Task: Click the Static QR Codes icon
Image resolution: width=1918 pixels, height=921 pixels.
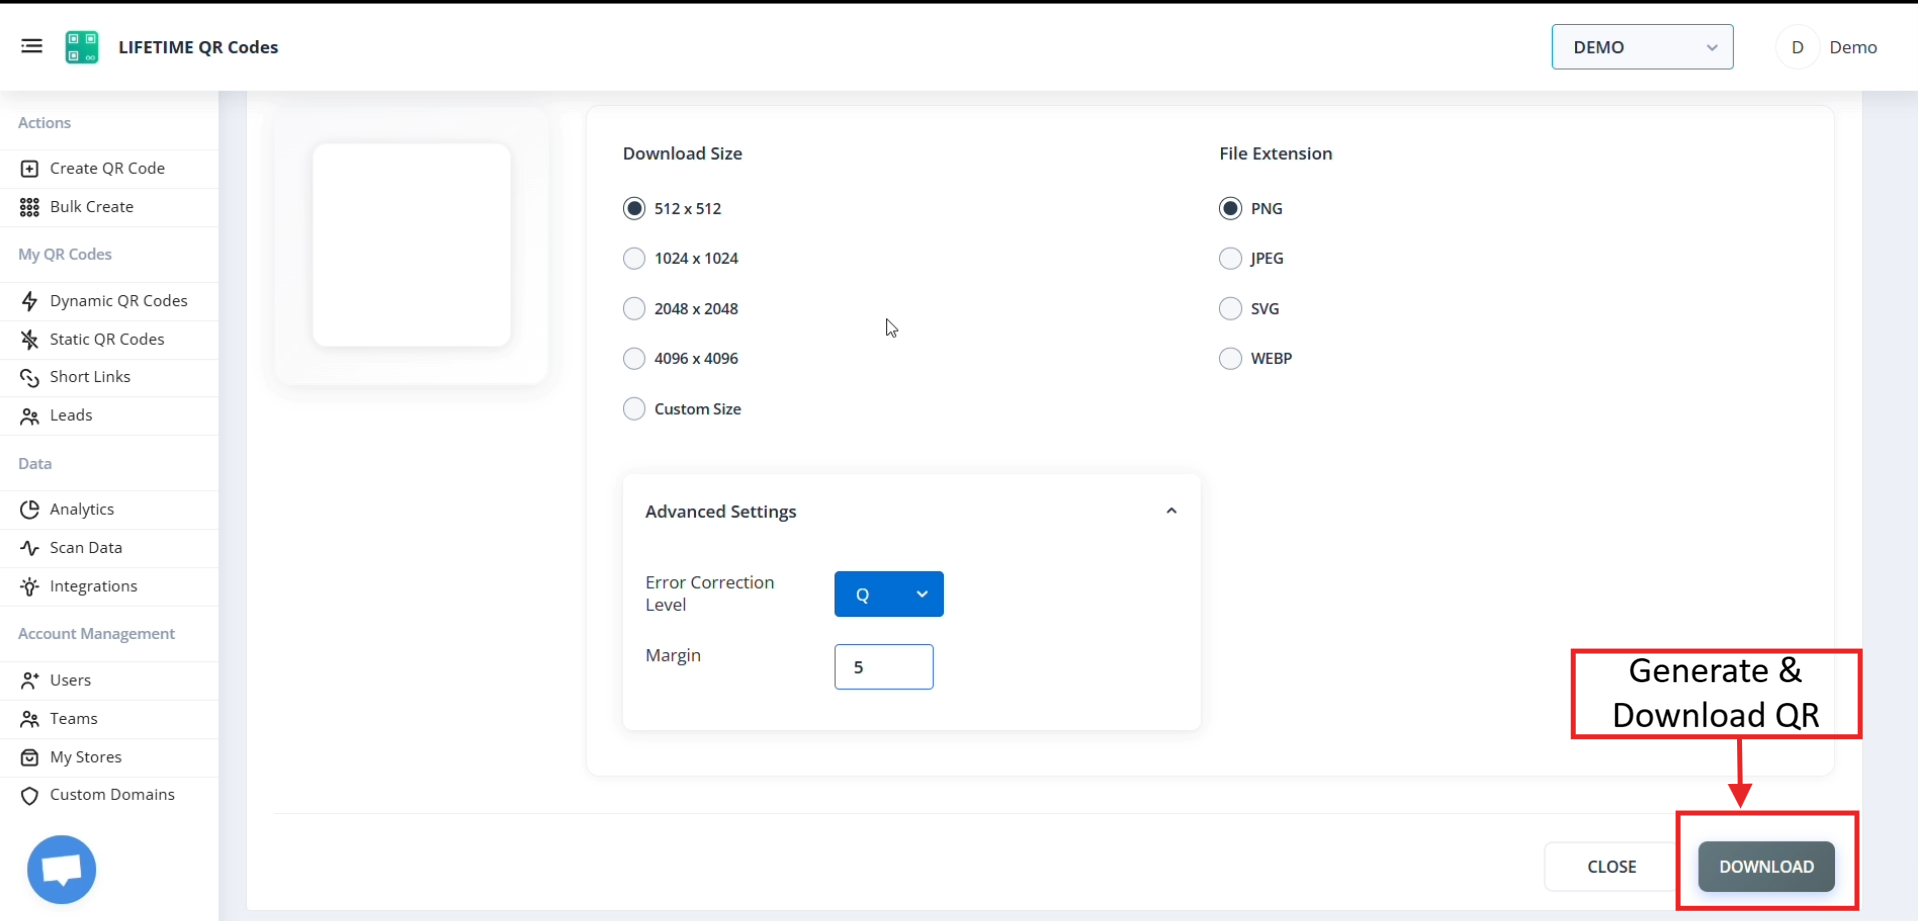Action: (29, 339)
